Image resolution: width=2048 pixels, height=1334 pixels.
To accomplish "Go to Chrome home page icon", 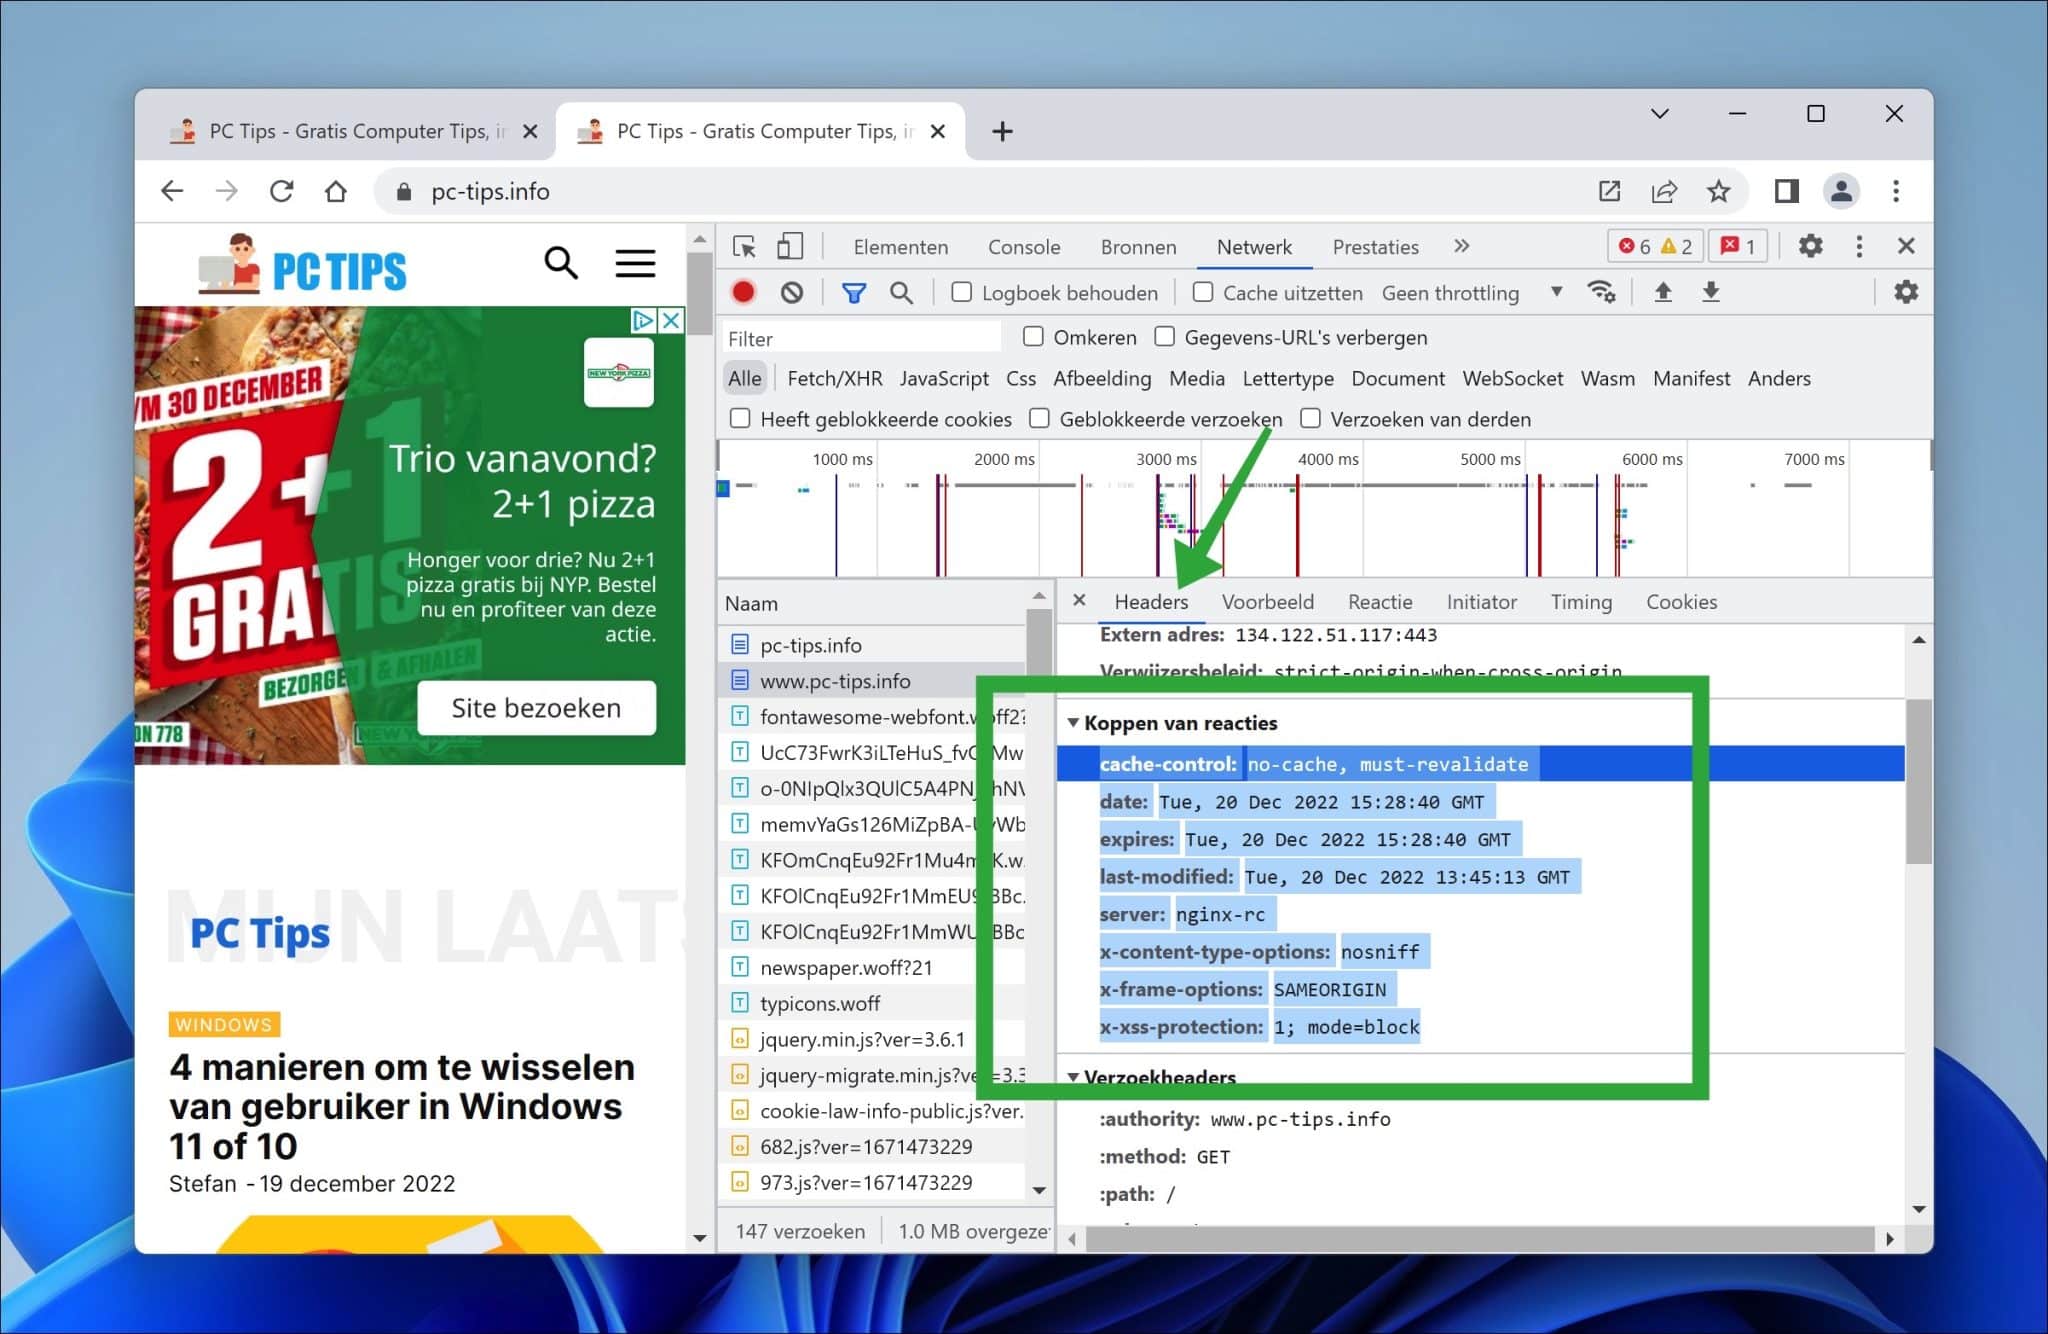I will click(x=336, y=191).
